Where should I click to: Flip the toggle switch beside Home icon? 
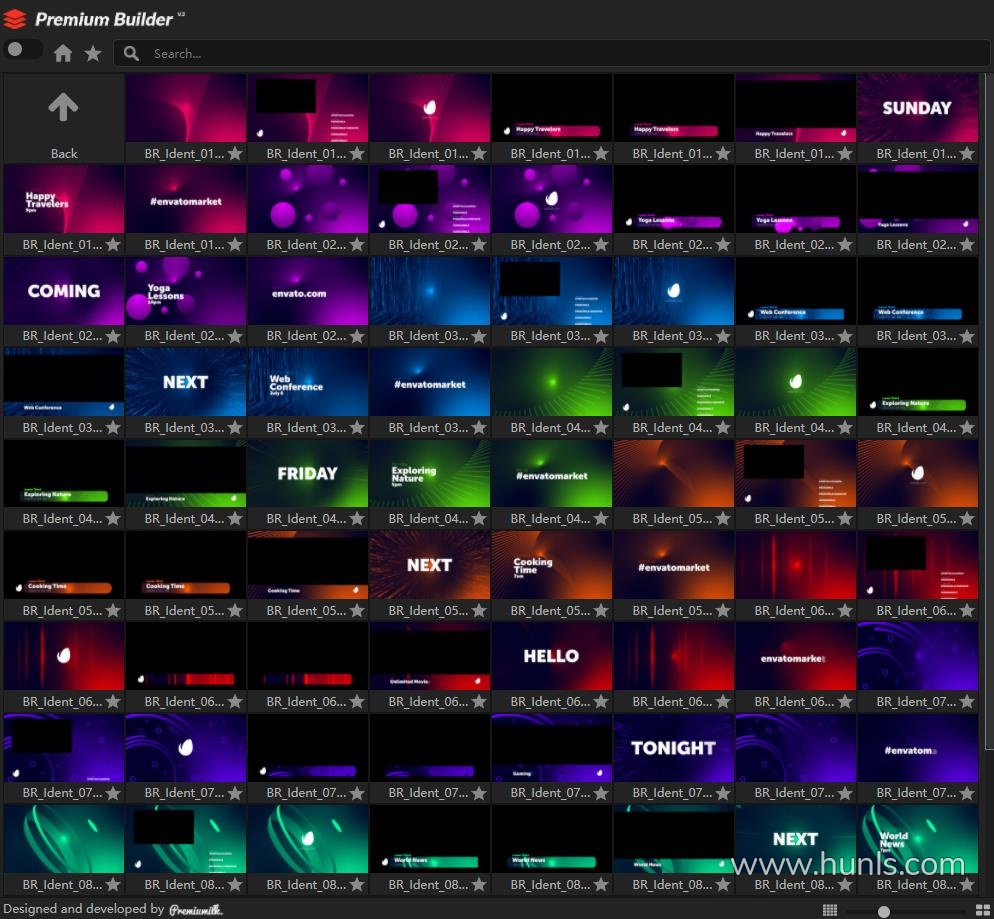(x=23, y=50)
